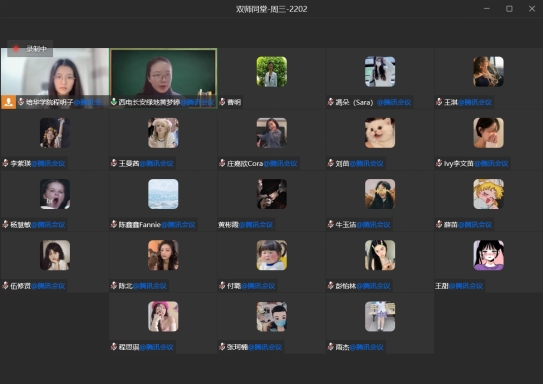Click muted mic icon beside 刘苗
The image size is (544, 385).
(331, 163)
